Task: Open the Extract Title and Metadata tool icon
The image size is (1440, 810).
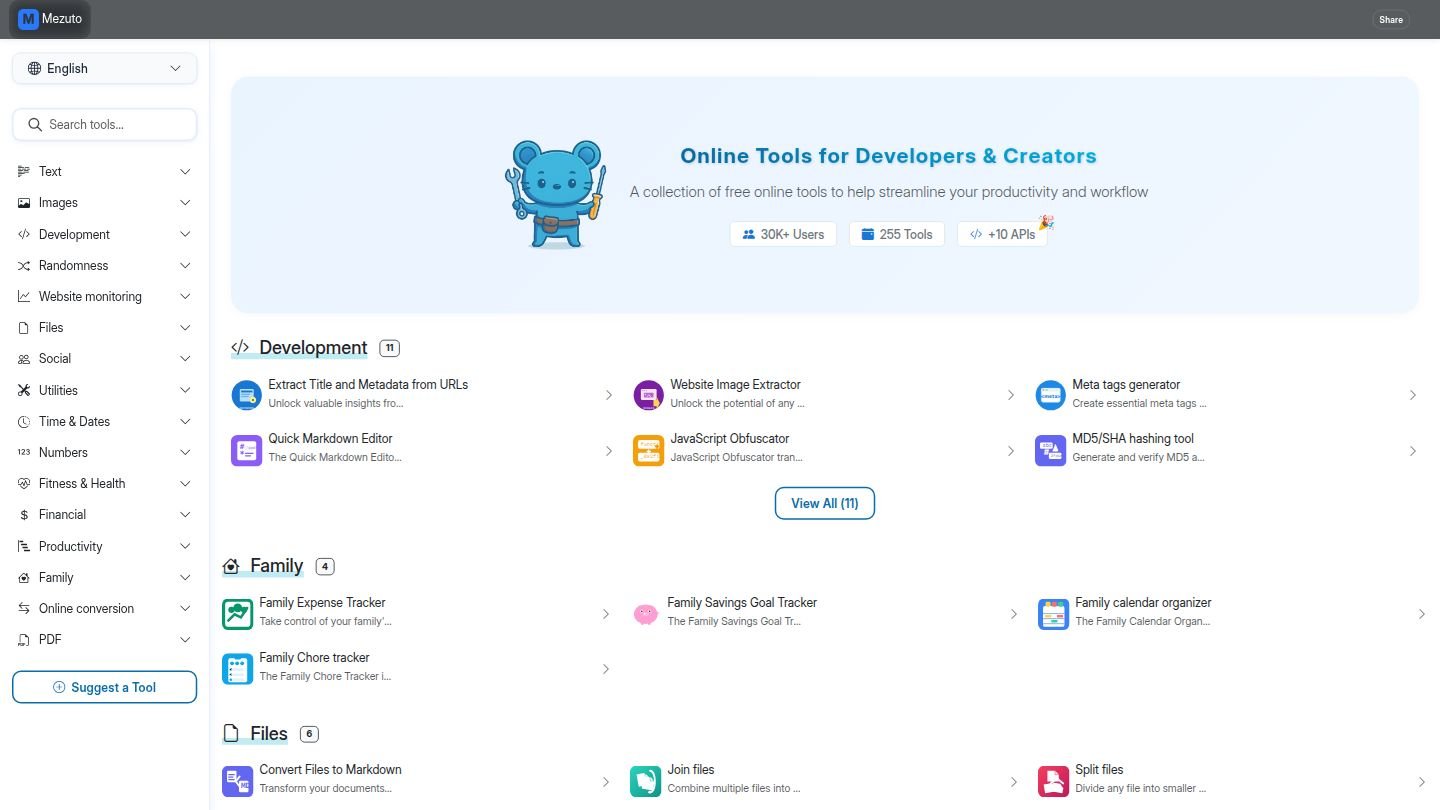Action: [246, 395]
